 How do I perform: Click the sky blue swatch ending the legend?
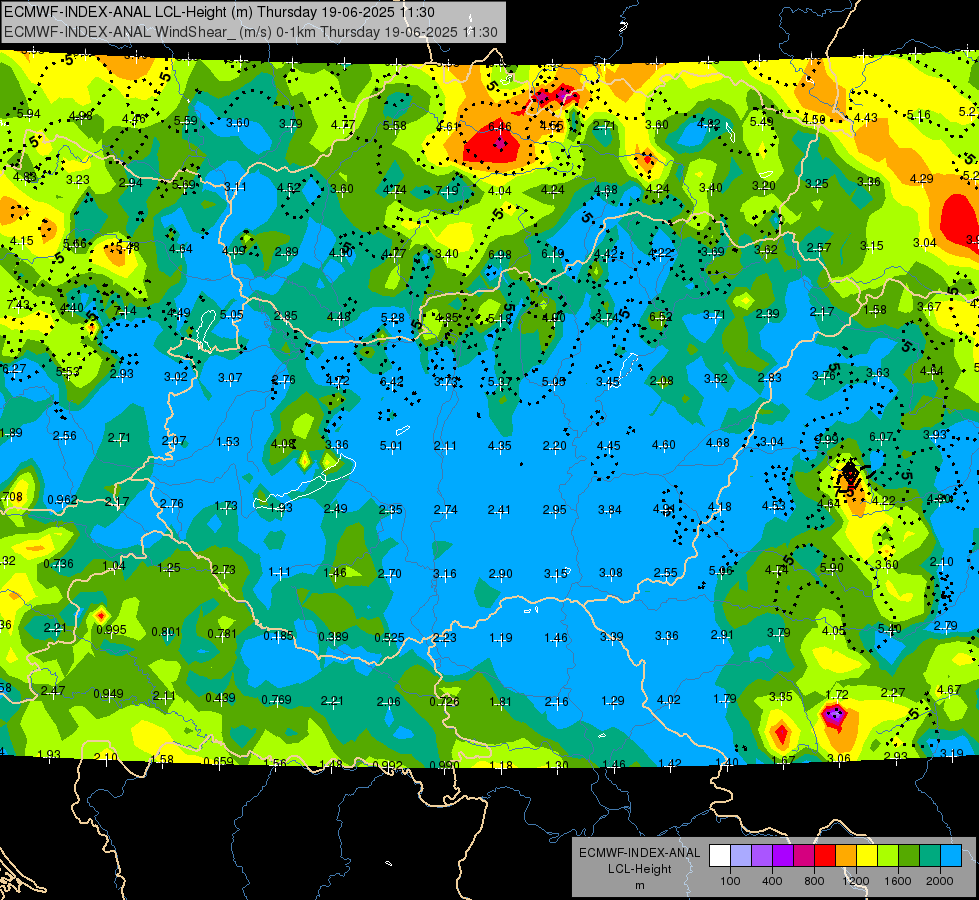point(951,856)
